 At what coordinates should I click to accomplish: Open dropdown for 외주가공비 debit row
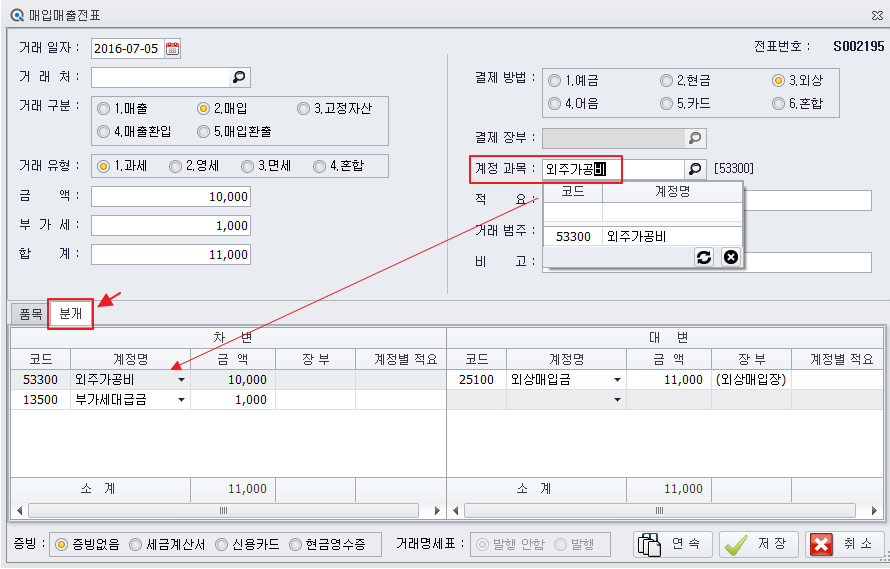181,380
